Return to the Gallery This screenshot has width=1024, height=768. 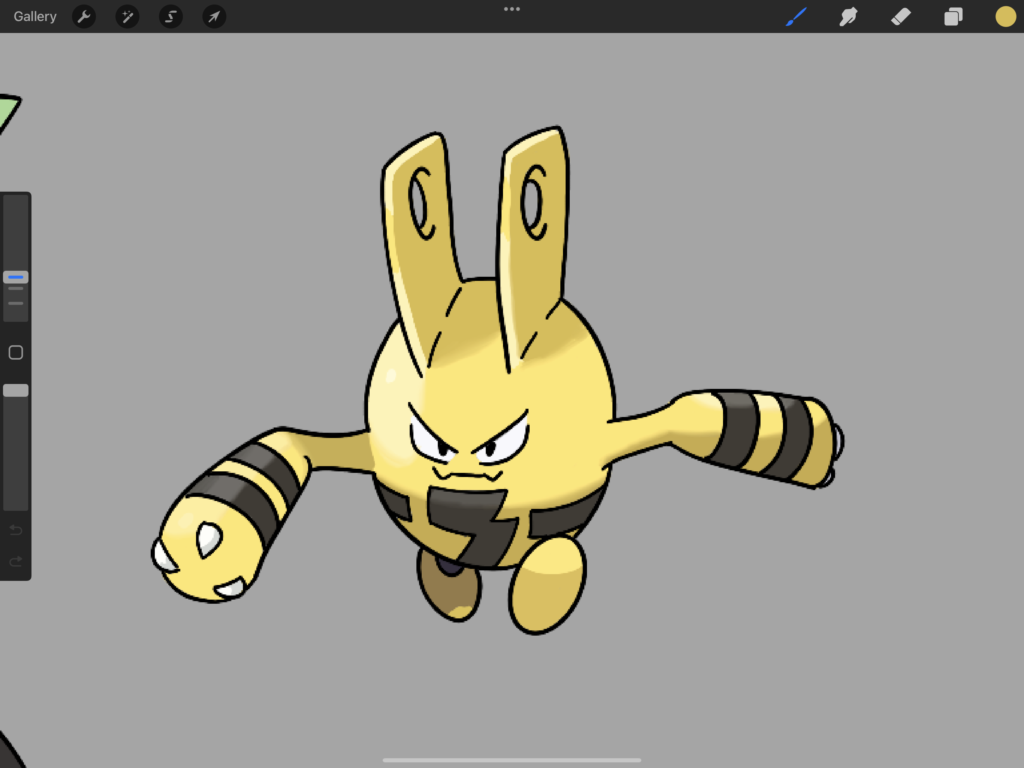[35, 16]
